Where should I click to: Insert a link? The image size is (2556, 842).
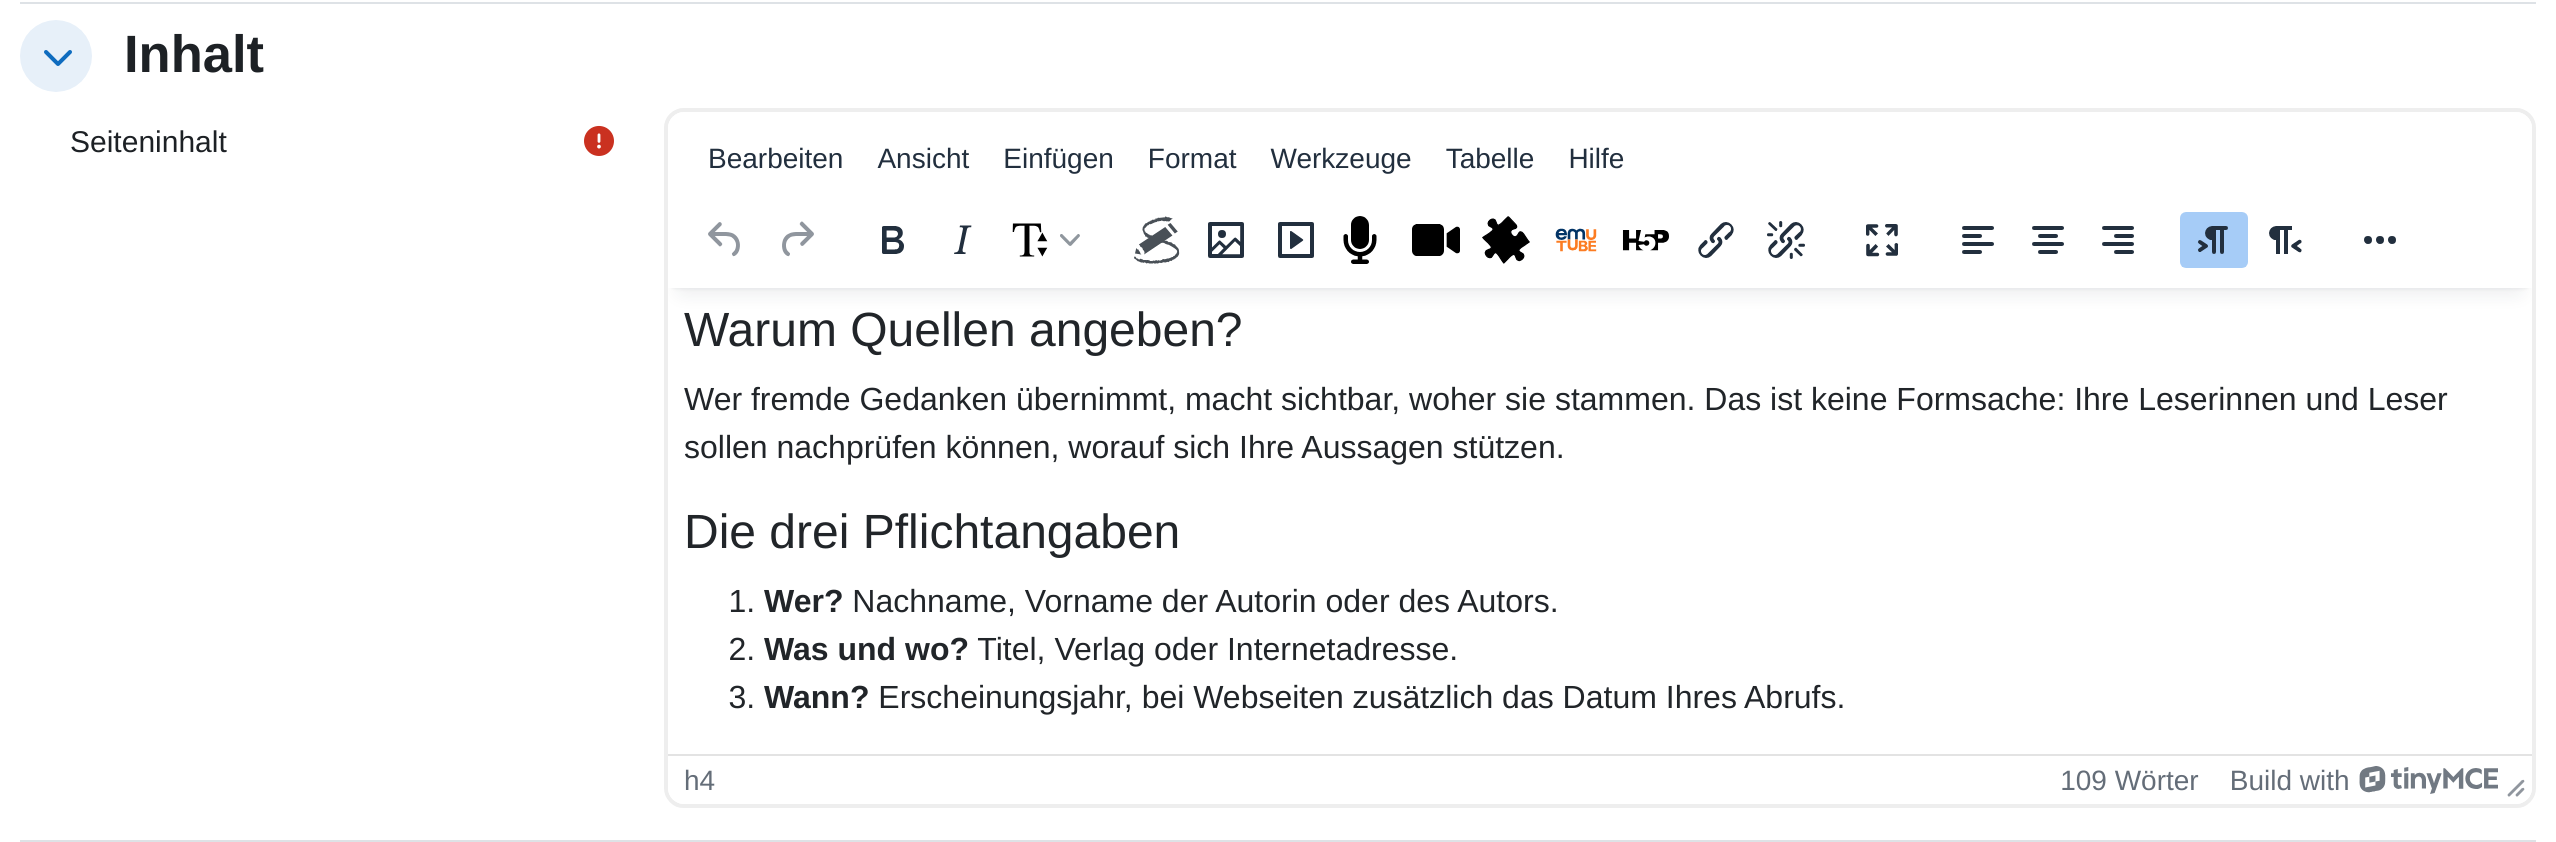click(x=1716, y=240)
